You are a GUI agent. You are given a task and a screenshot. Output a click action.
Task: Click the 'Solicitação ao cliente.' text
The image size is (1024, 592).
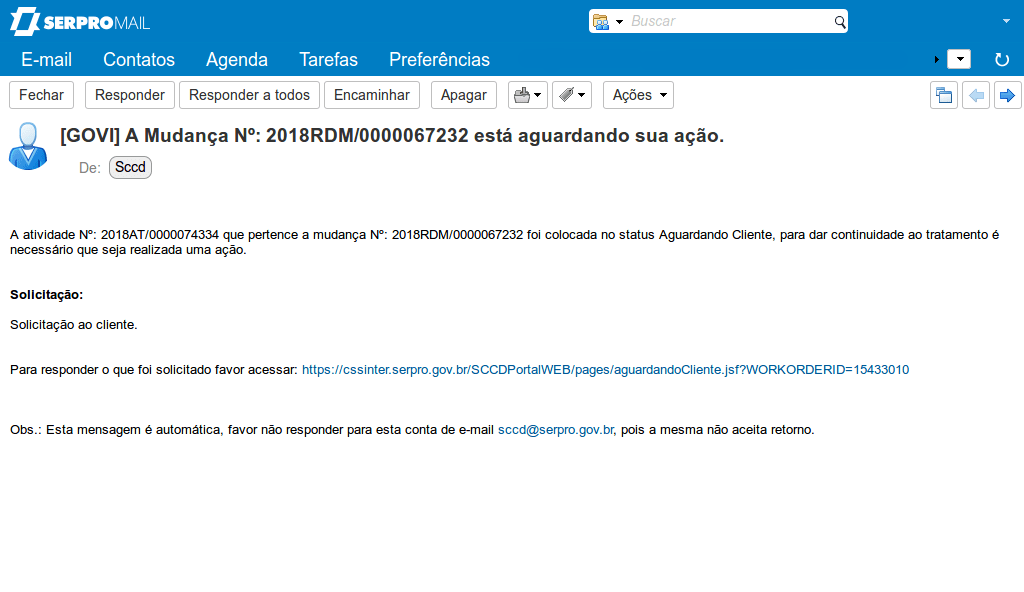[x=74, y=325]
